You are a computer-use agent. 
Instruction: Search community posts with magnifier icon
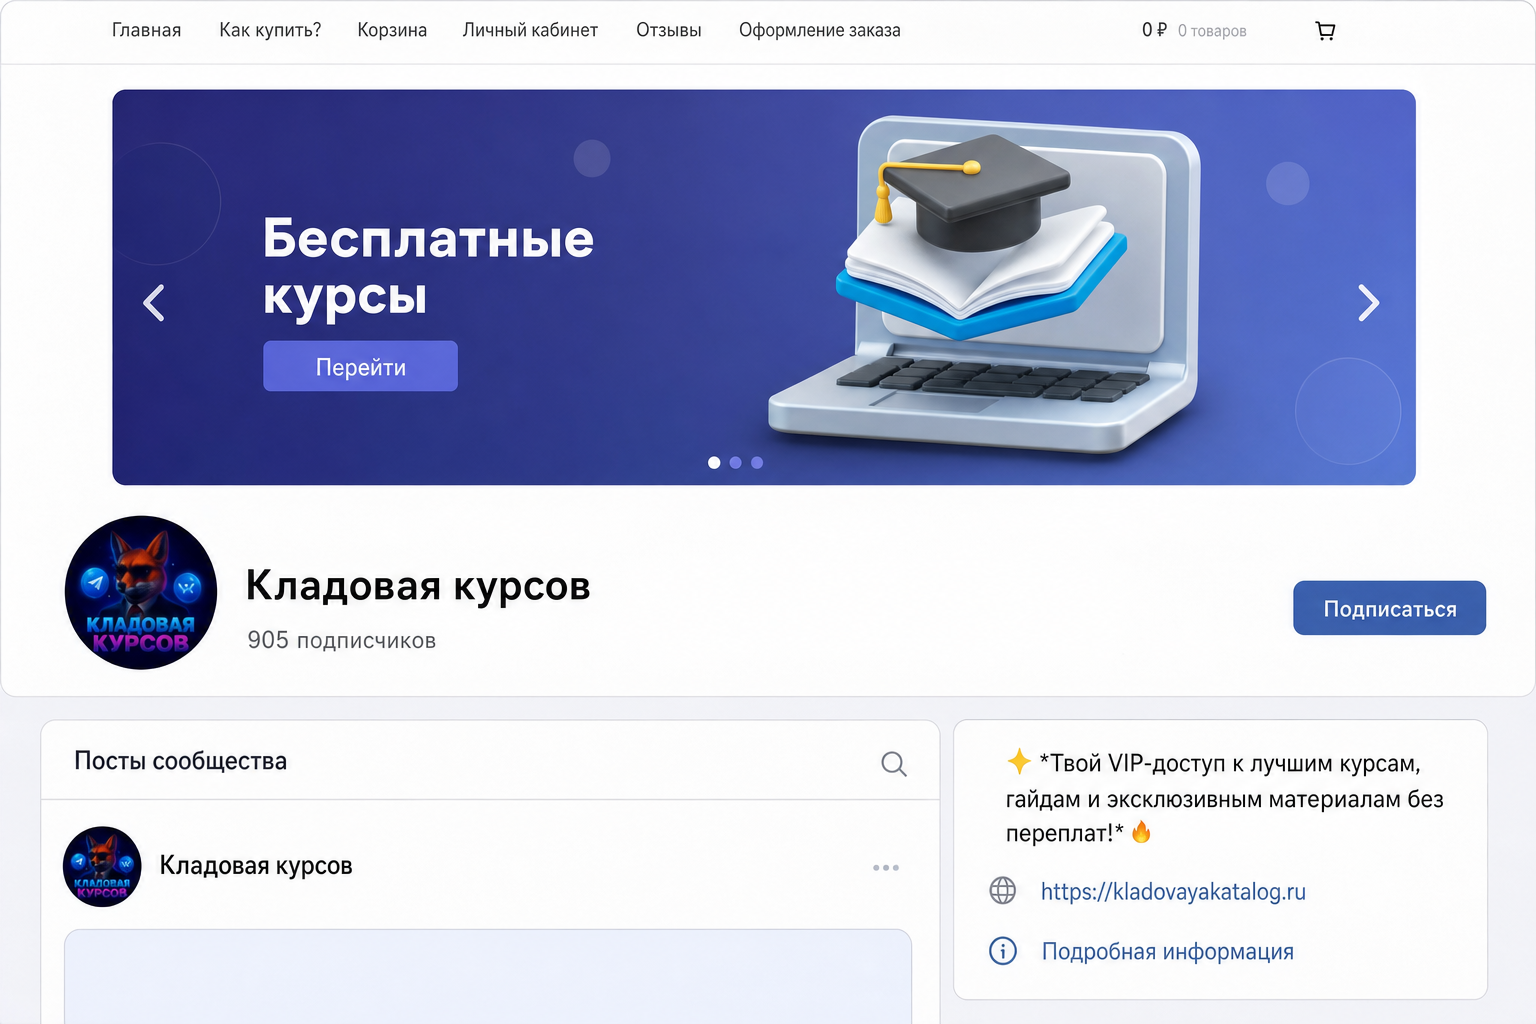pyautogui.click(x=894, y=764)
